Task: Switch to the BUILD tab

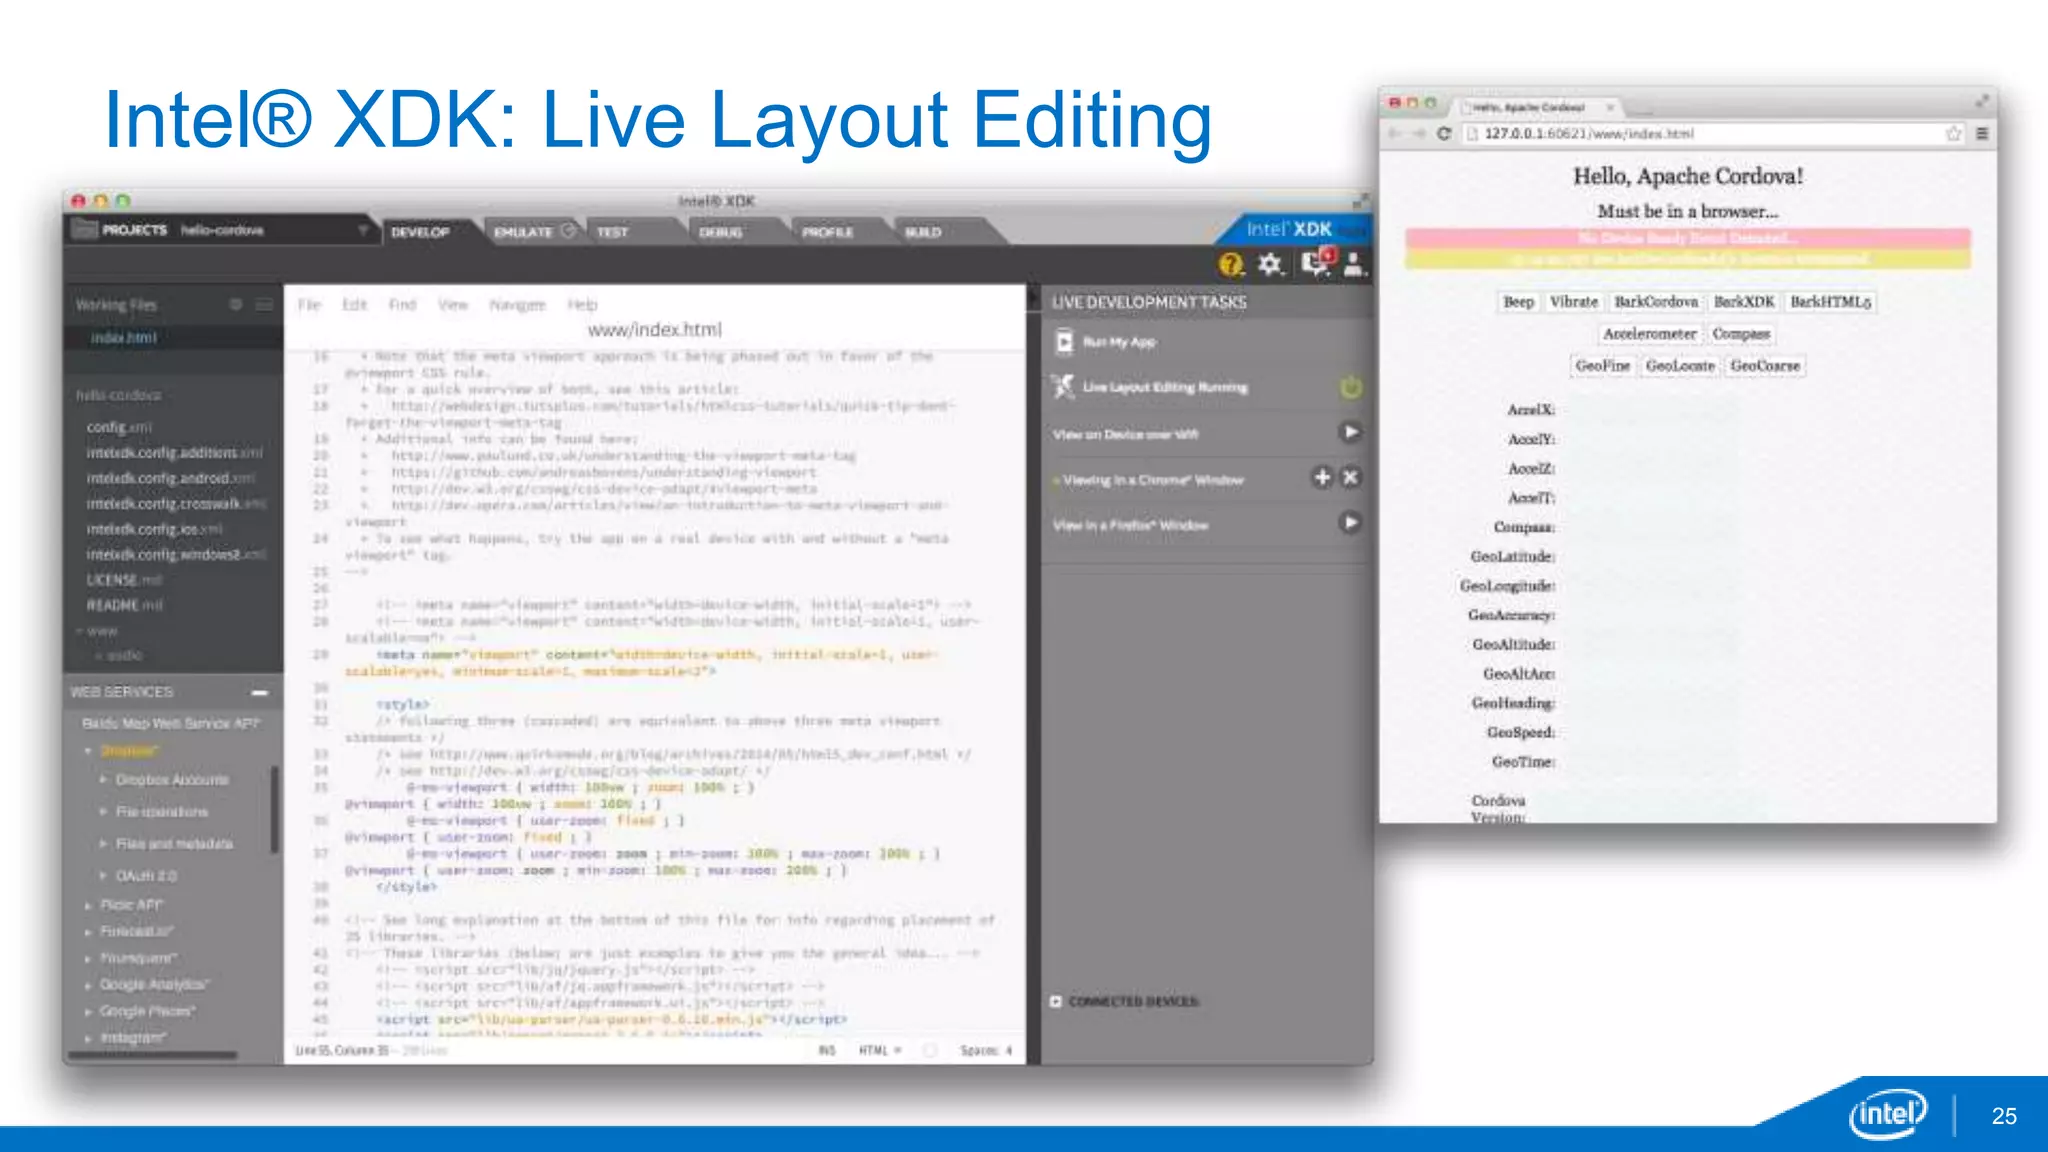Action: pyautogui.click(x=924, y=232)
